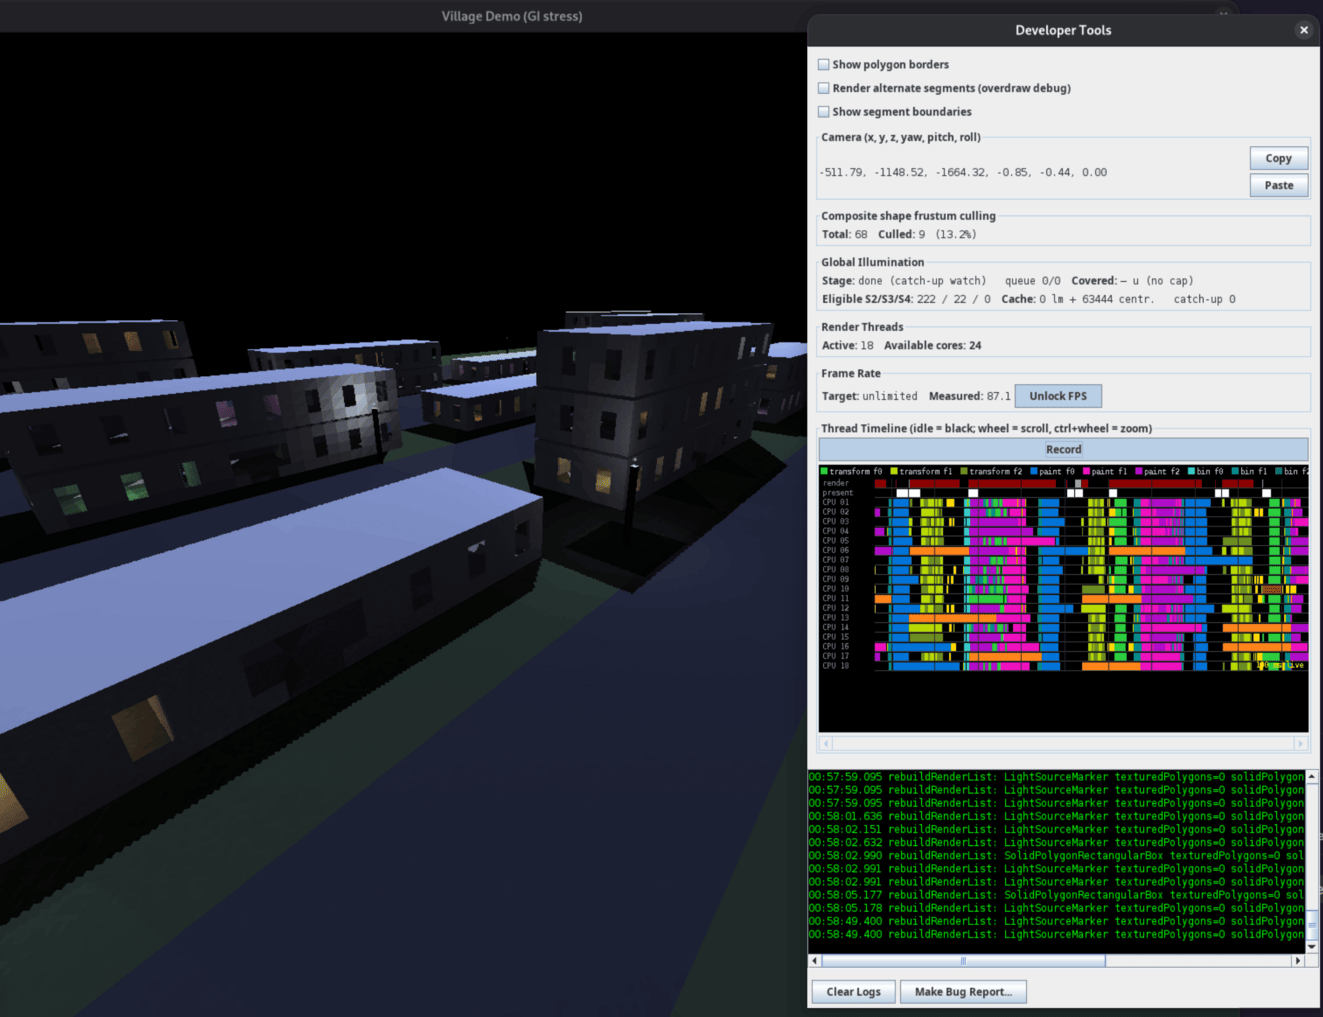Click the CPU 13 timeline row label
This screenshot has width=1323, height=1017.
[836, 618]
